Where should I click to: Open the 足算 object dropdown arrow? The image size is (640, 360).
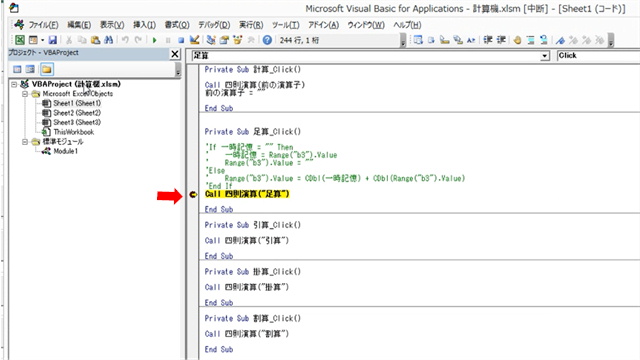545,56
